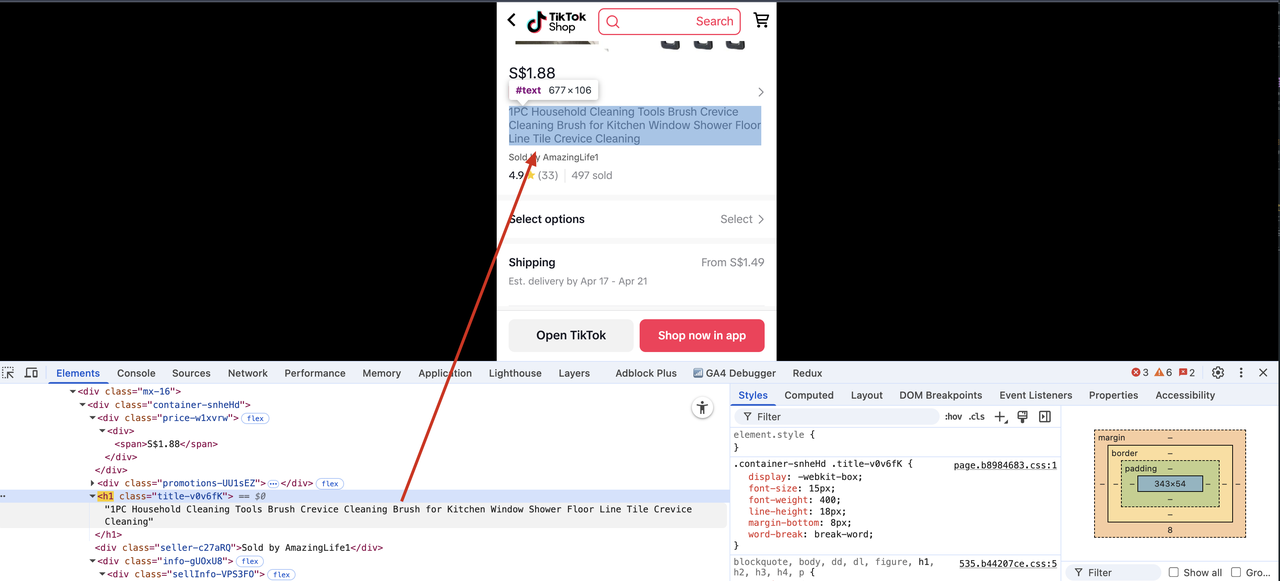Collapse the container-snheHd div node
Viewport: 1280px width, 581px height.
pos(83,405)
